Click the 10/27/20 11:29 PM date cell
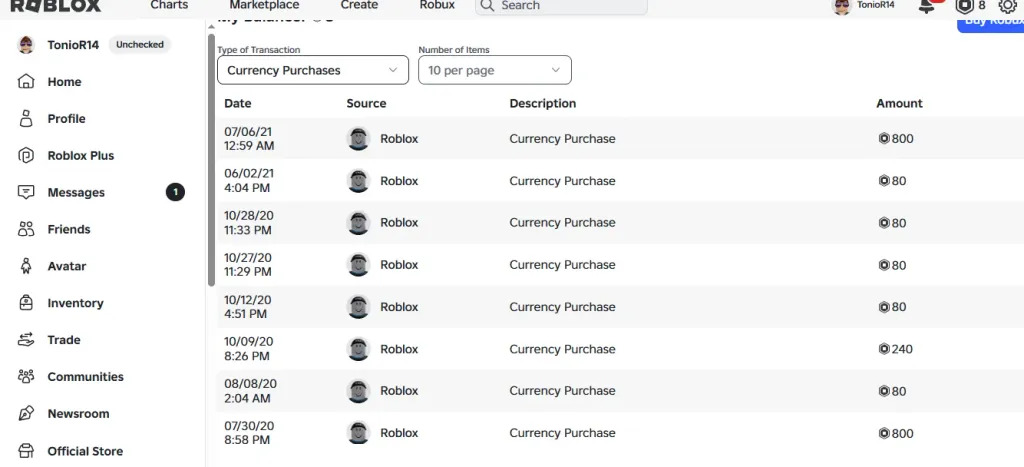The height and width of the screenshot is (467, 1024). pyautogui.click(x=248, y=265)
